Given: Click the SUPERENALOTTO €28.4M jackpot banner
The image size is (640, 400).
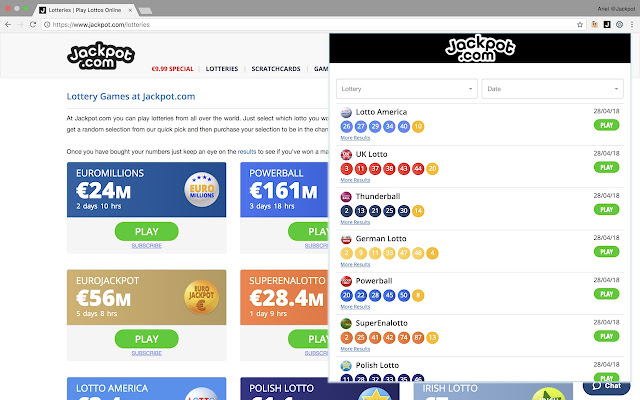Looking at the screenshot, I should pos(284,297).
